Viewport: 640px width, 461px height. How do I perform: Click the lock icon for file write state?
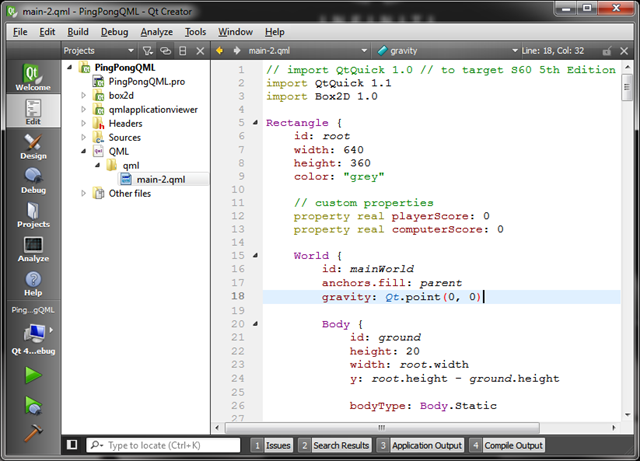(x=607, y=51)
